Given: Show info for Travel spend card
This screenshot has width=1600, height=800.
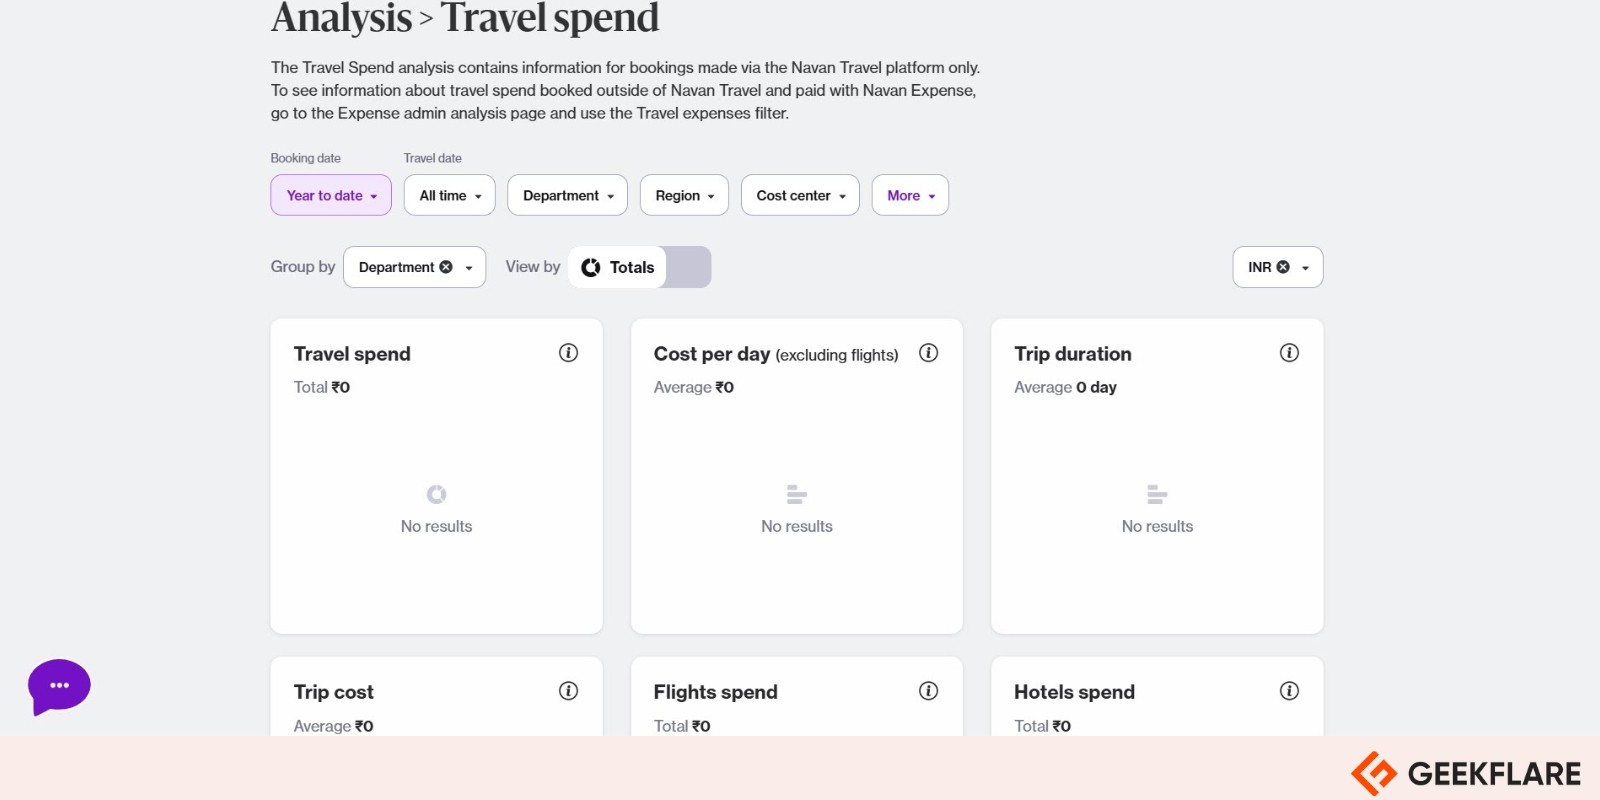Looking at the screenshot, I should pos(568,353).
